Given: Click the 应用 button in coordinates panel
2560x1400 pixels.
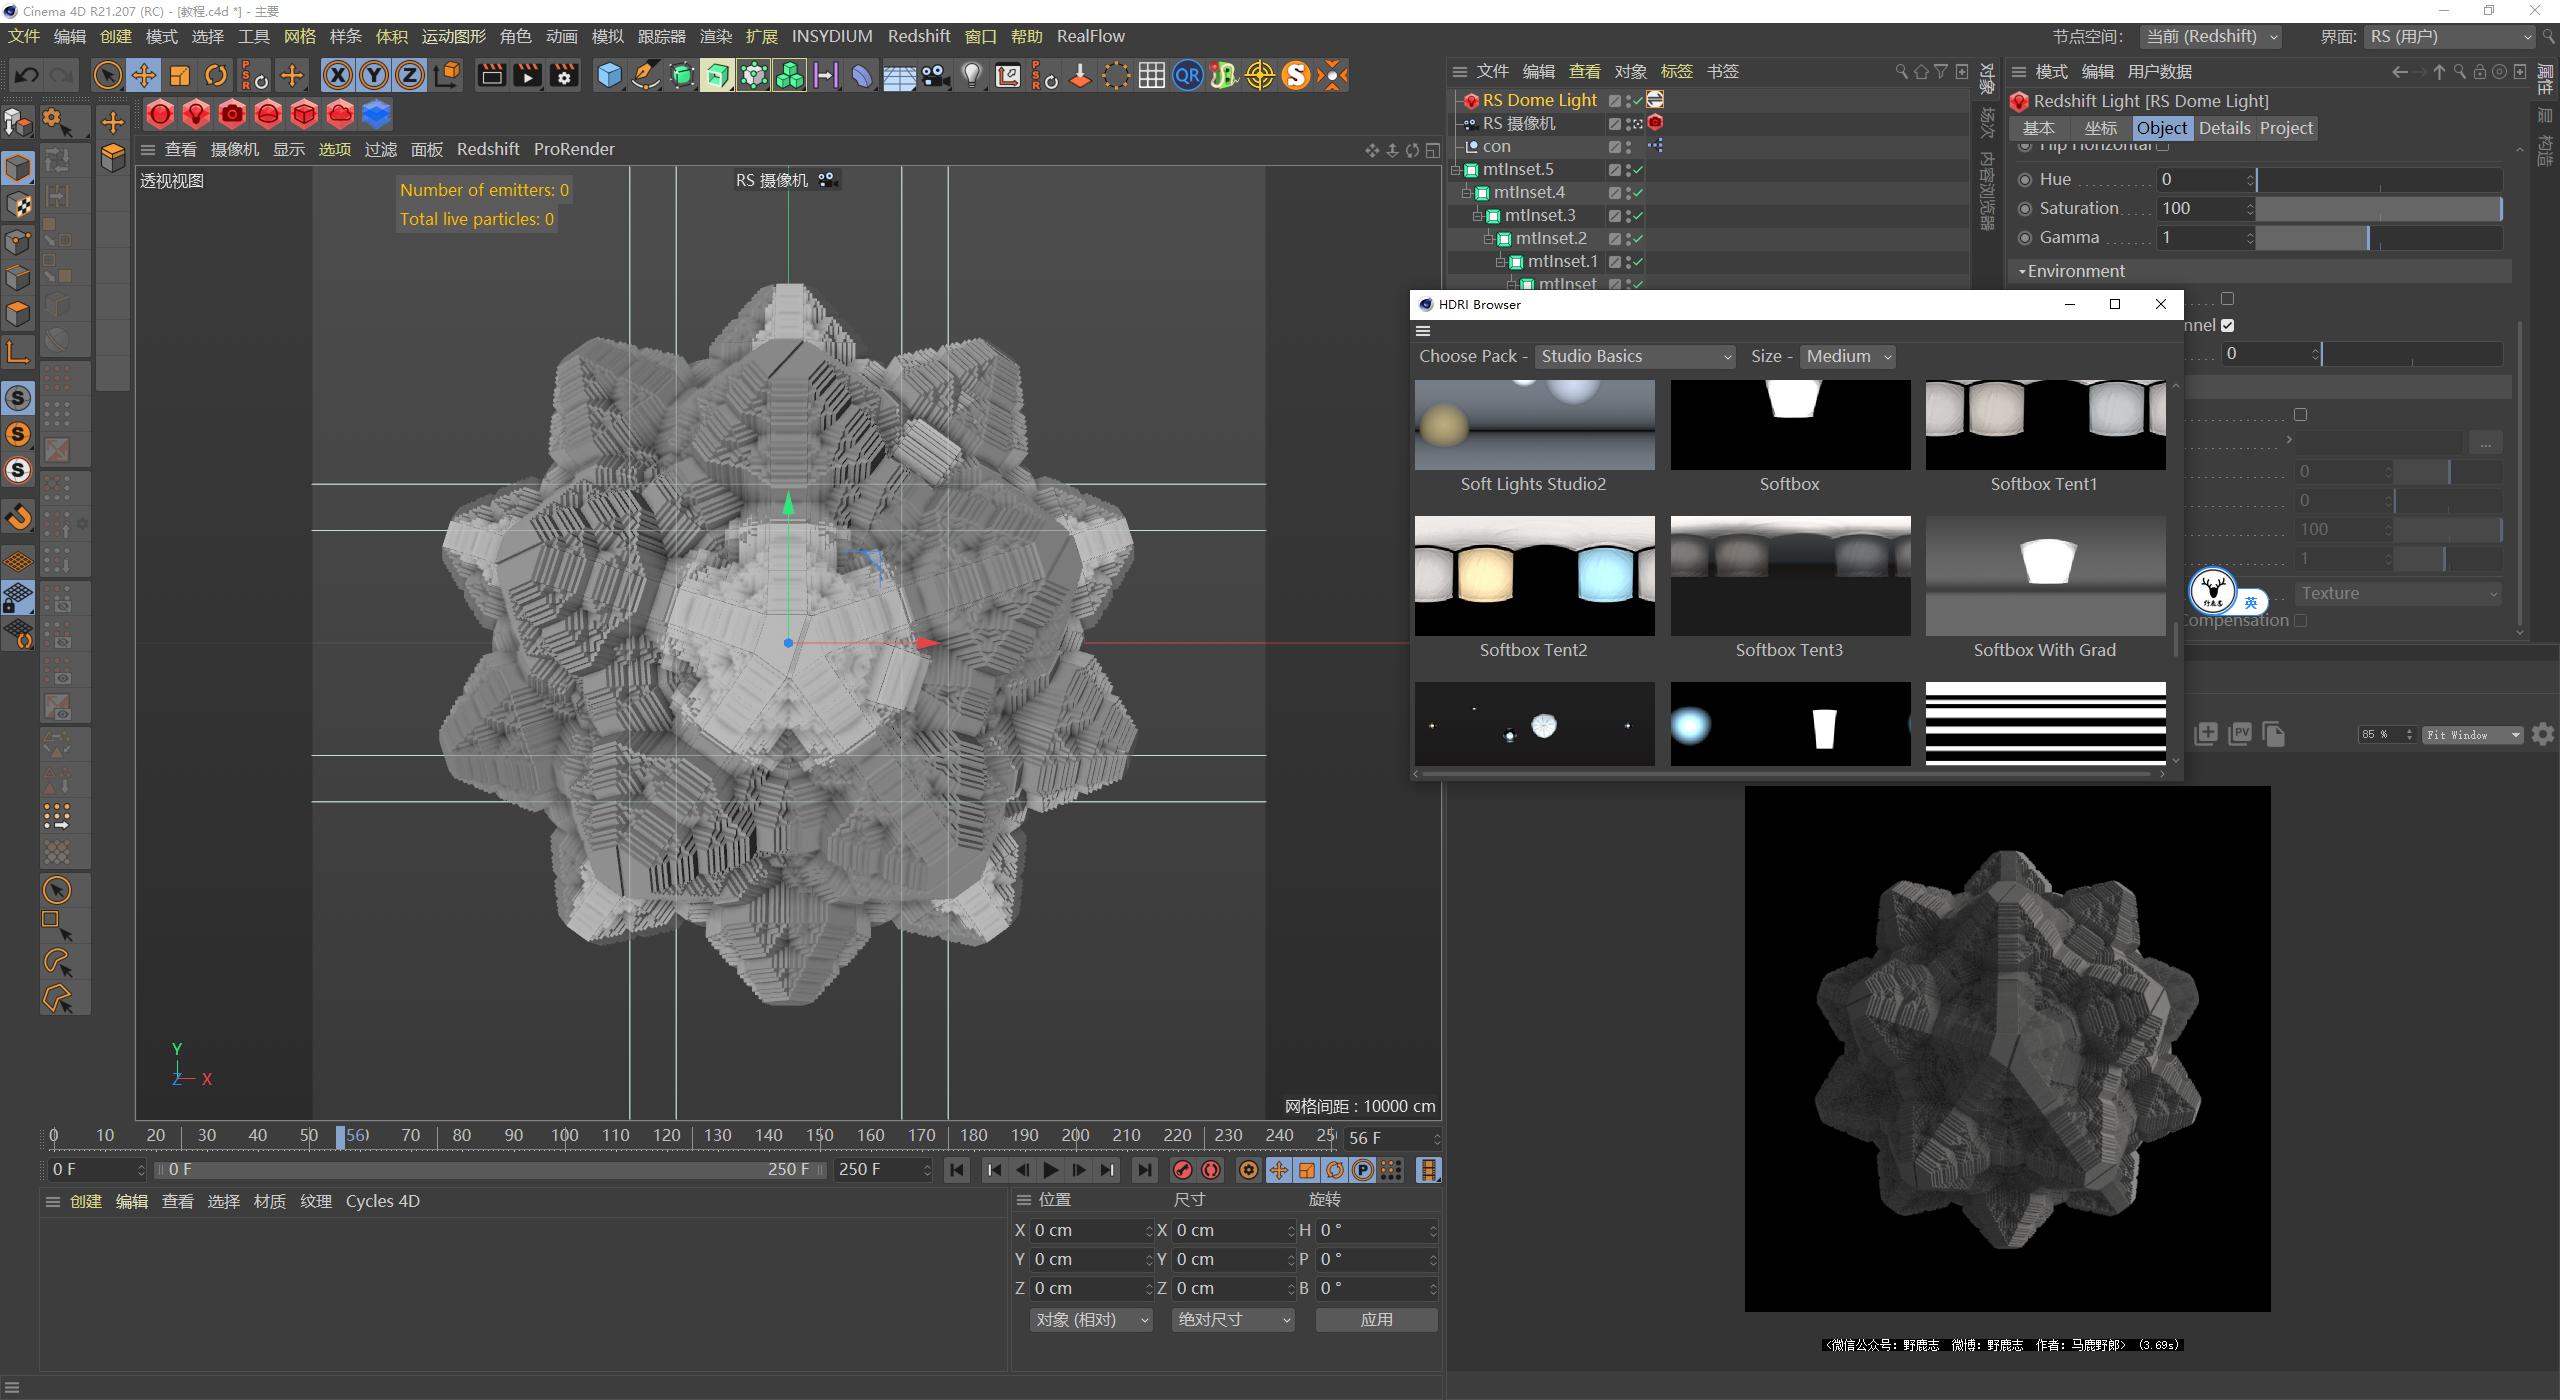Looking at the screenshot, I should [x=1377, y=1319].
